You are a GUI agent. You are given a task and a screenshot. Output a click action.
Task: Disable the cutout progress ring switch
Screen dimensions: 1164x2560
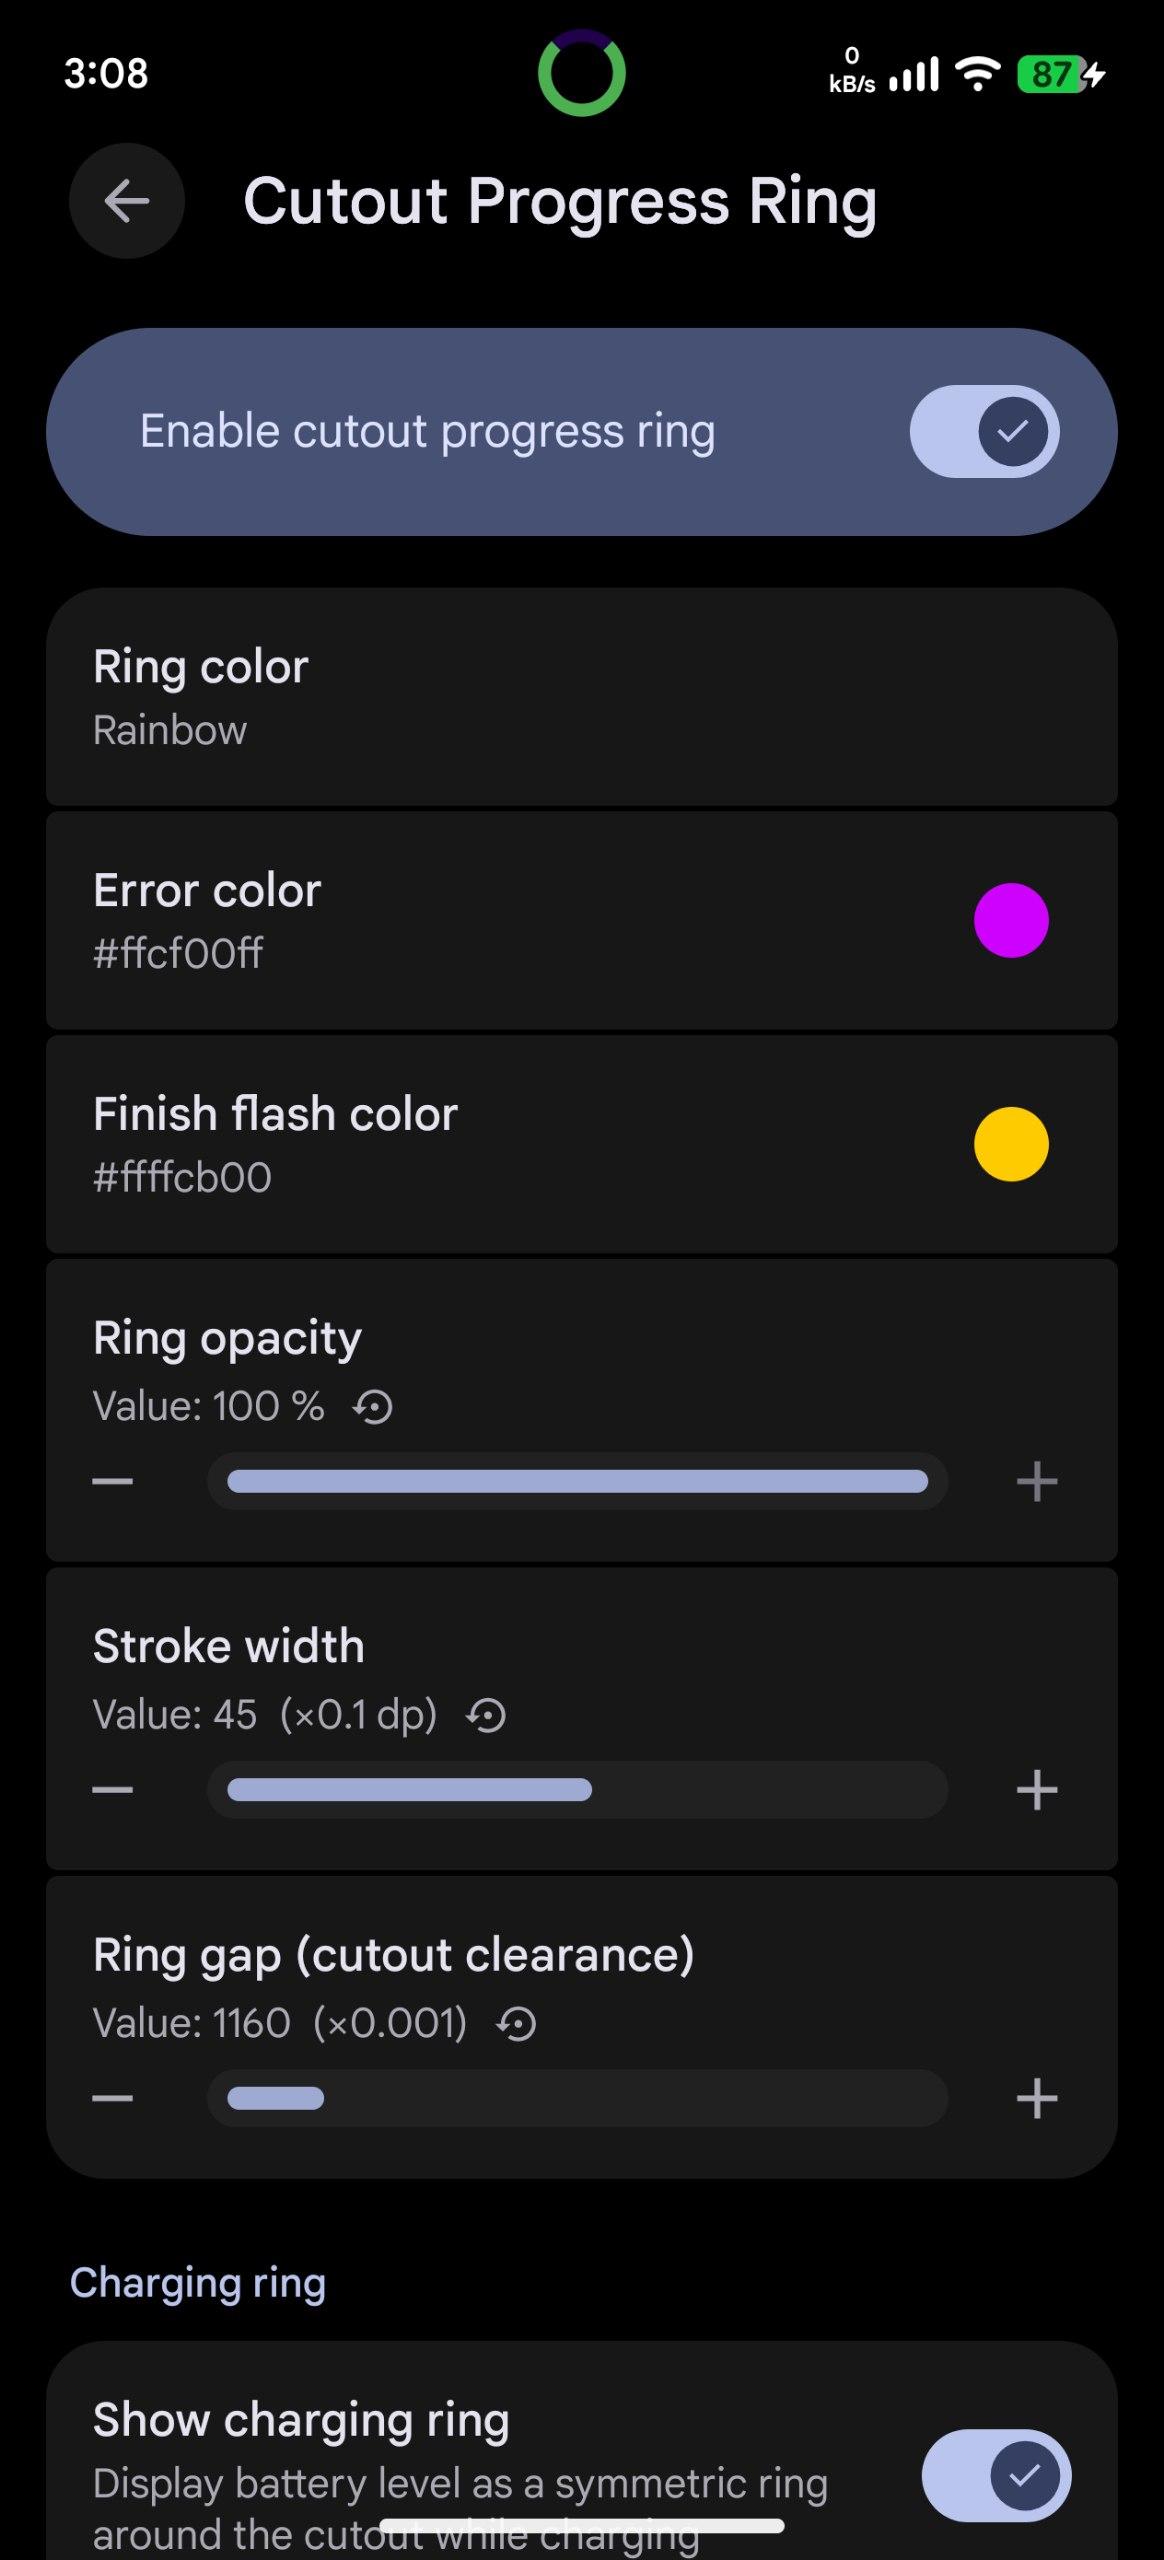click(x=984, y=431)
